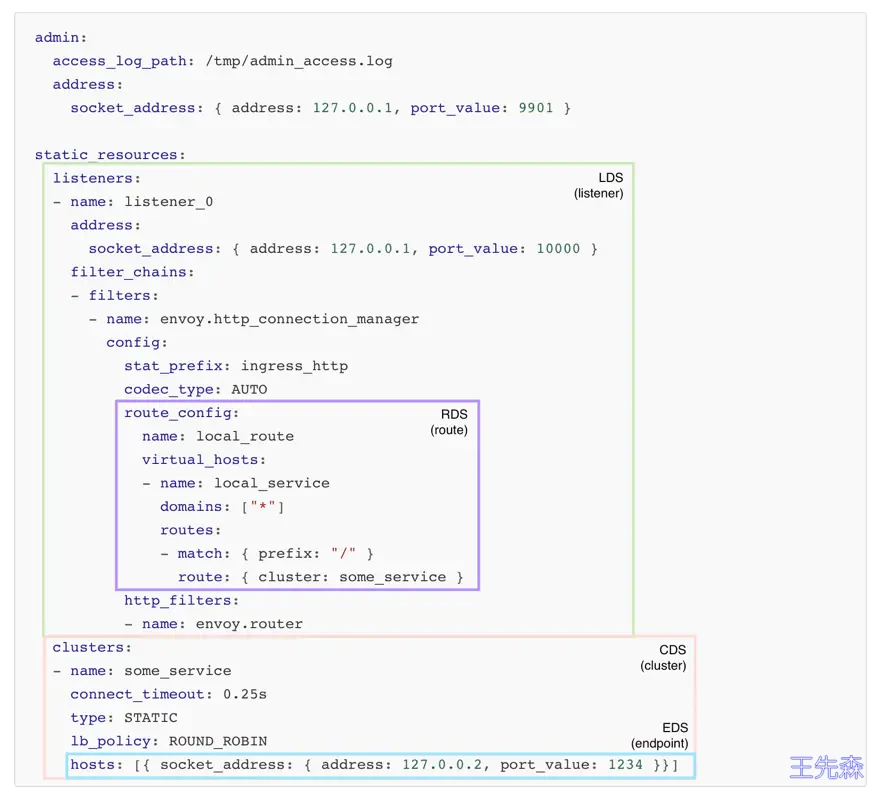The height and width of the screenshot is (800, 884).
Task: Select the 'local_route' name value
Action: point(245,436)
